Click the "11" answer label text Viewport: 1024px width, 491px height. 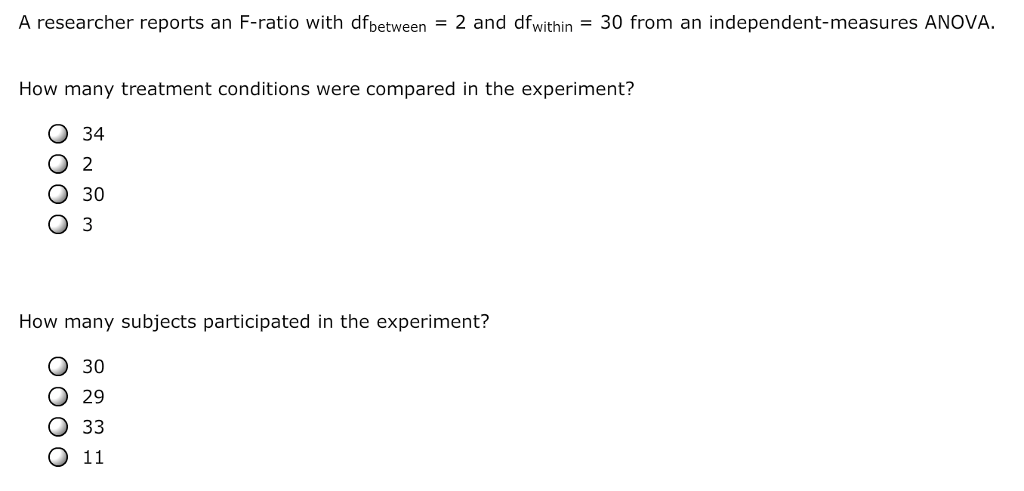[x=93, y=458]
